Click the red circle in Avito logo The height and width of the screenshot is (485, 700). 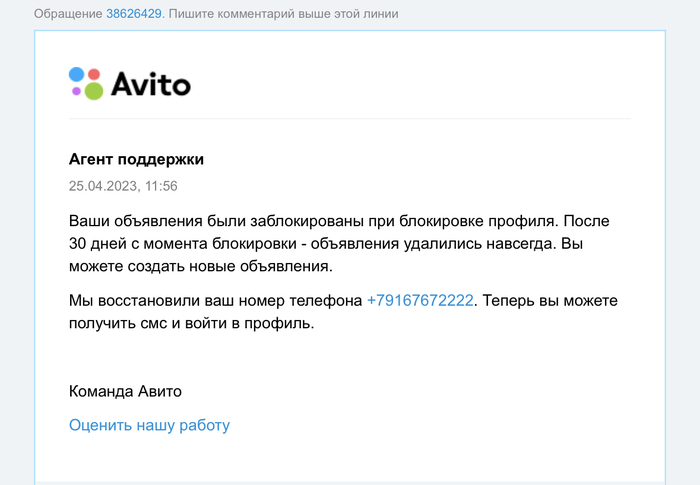(x=94, y=74)
